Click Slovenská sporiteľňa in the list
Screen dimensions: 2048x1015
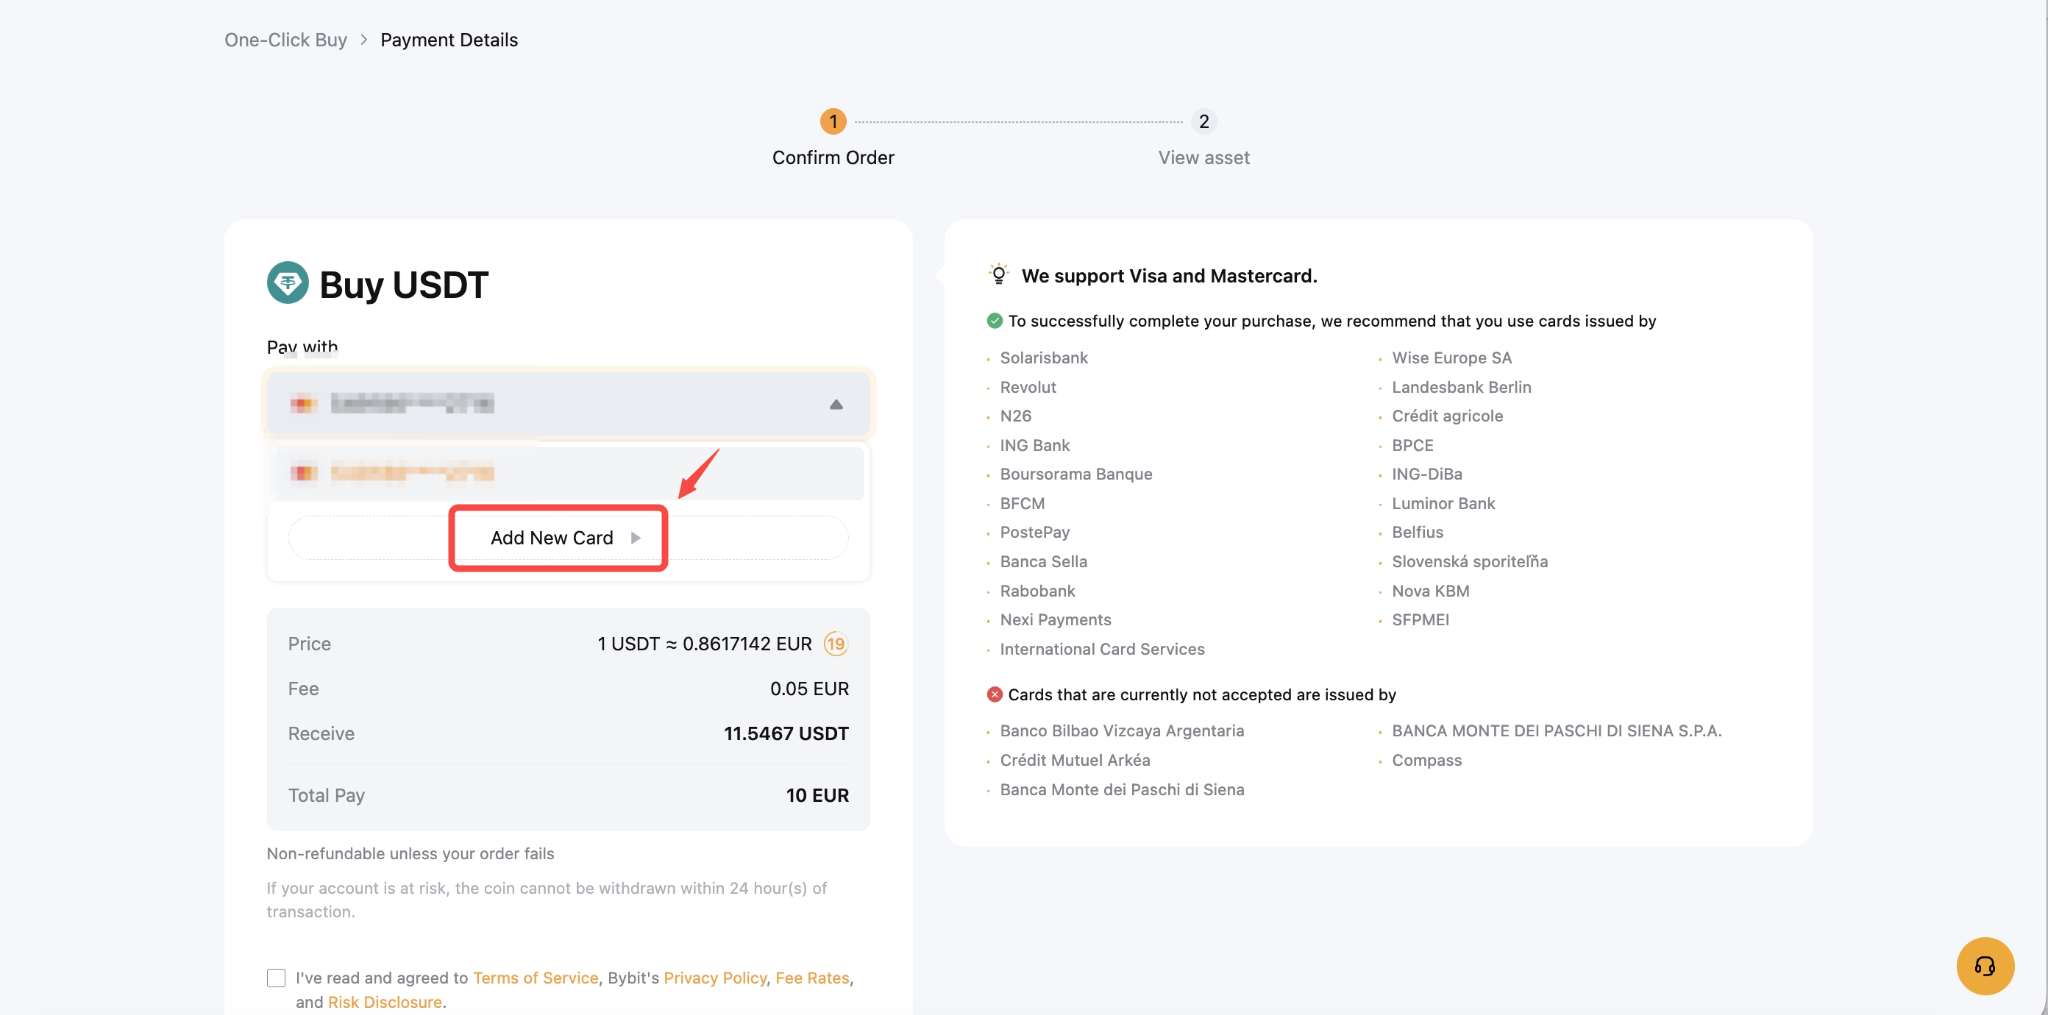(x=1470, y=562)
